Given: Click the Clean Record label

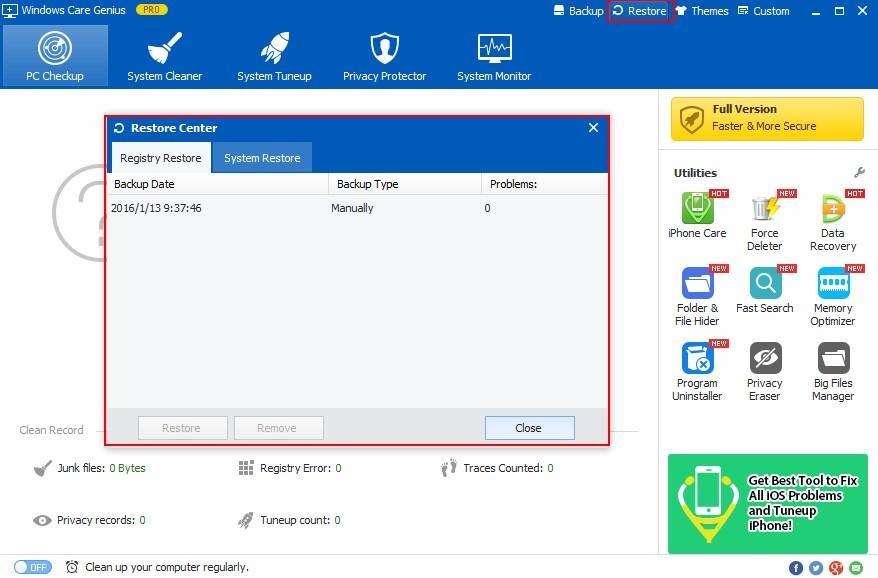Looking at the screenshot, I should (x=52, y=430).
